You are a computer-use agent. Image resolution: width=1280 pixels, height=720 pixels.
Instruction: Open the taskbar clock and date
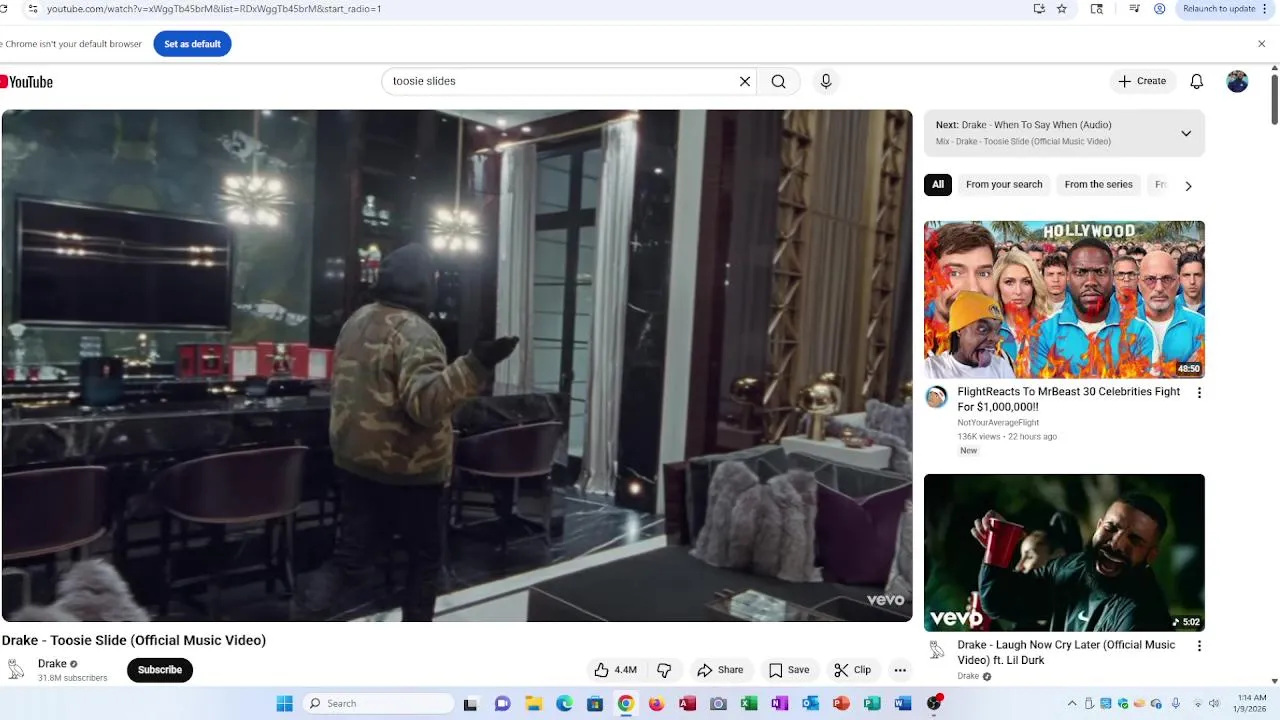tap(1251, 704)
